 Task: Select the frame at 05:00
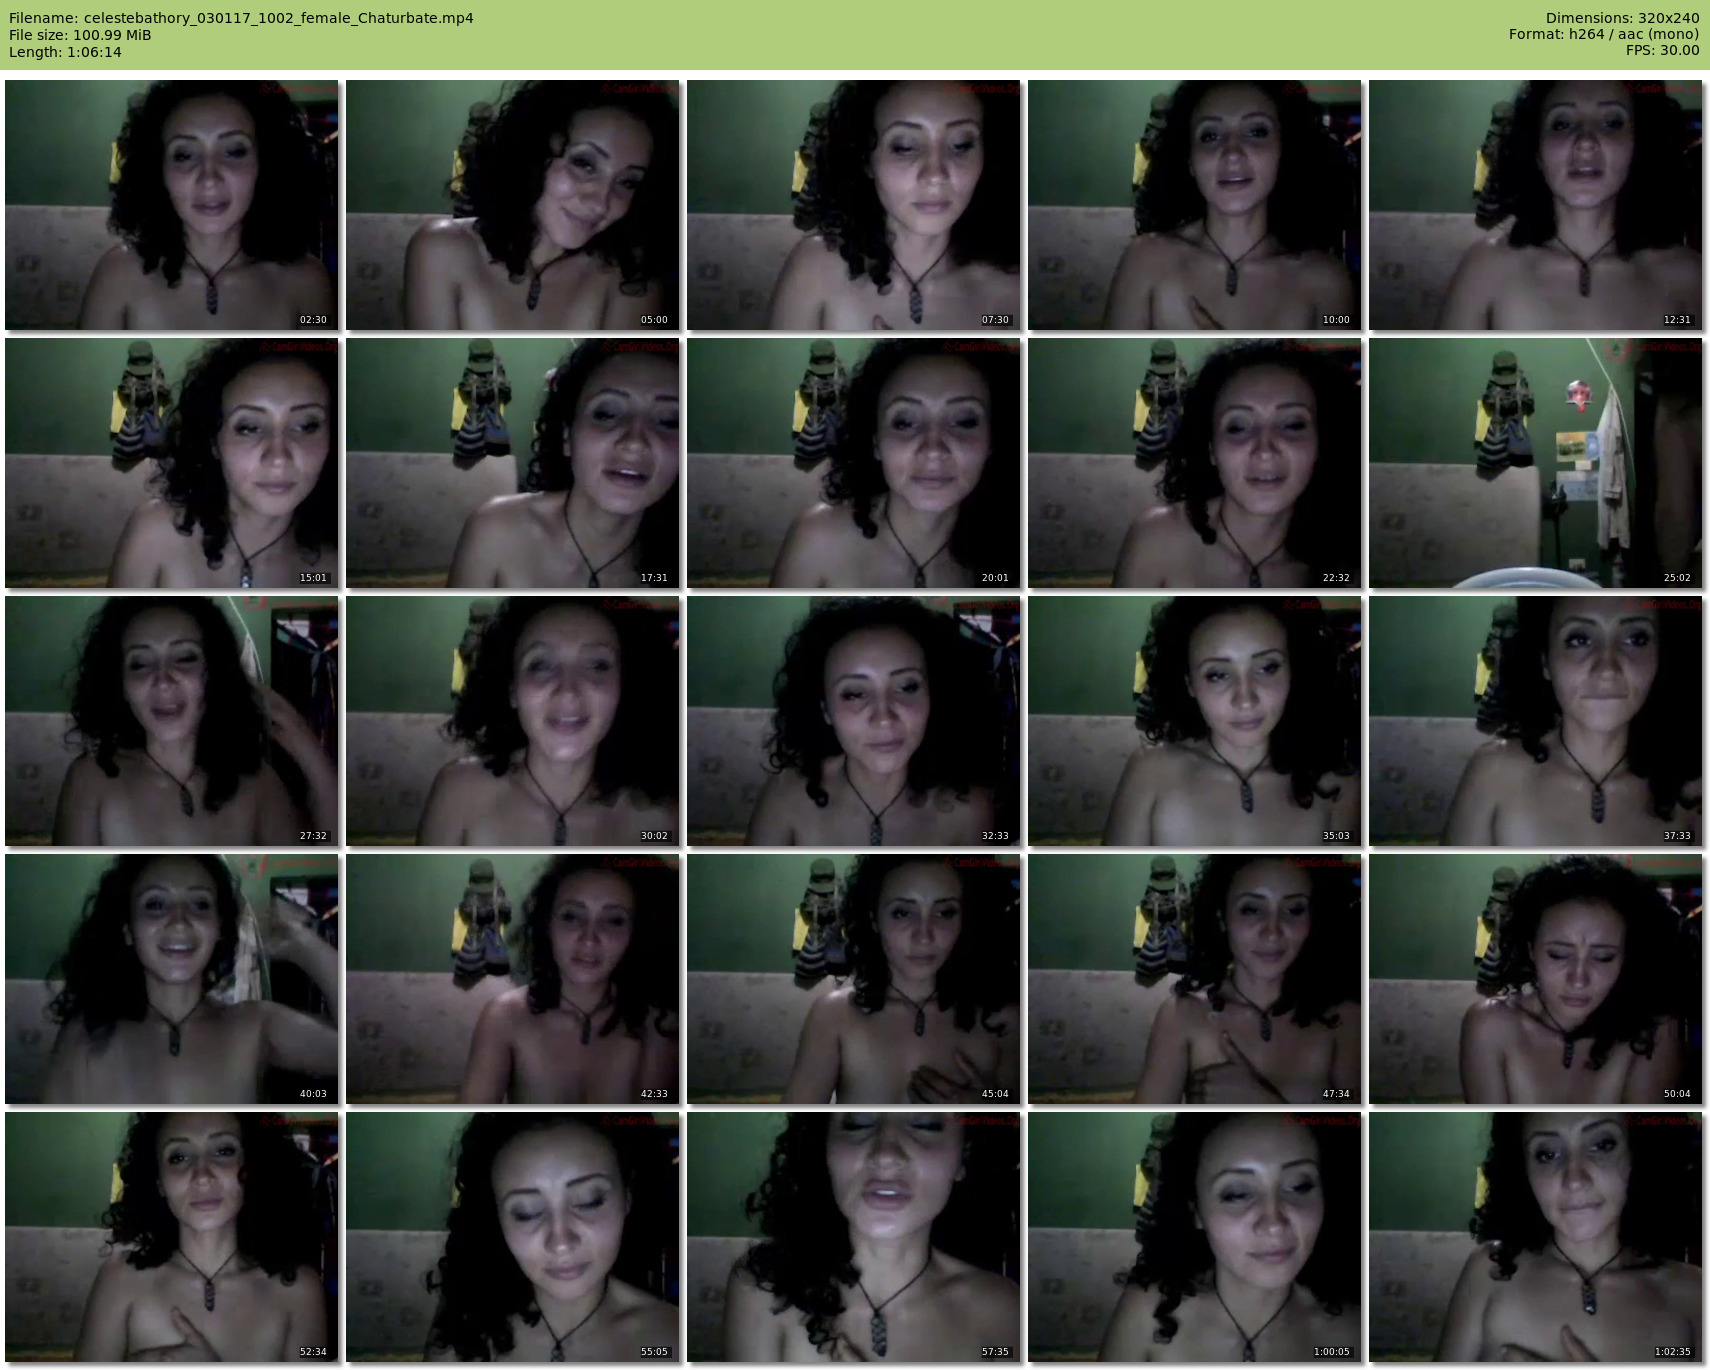(513, 205)
